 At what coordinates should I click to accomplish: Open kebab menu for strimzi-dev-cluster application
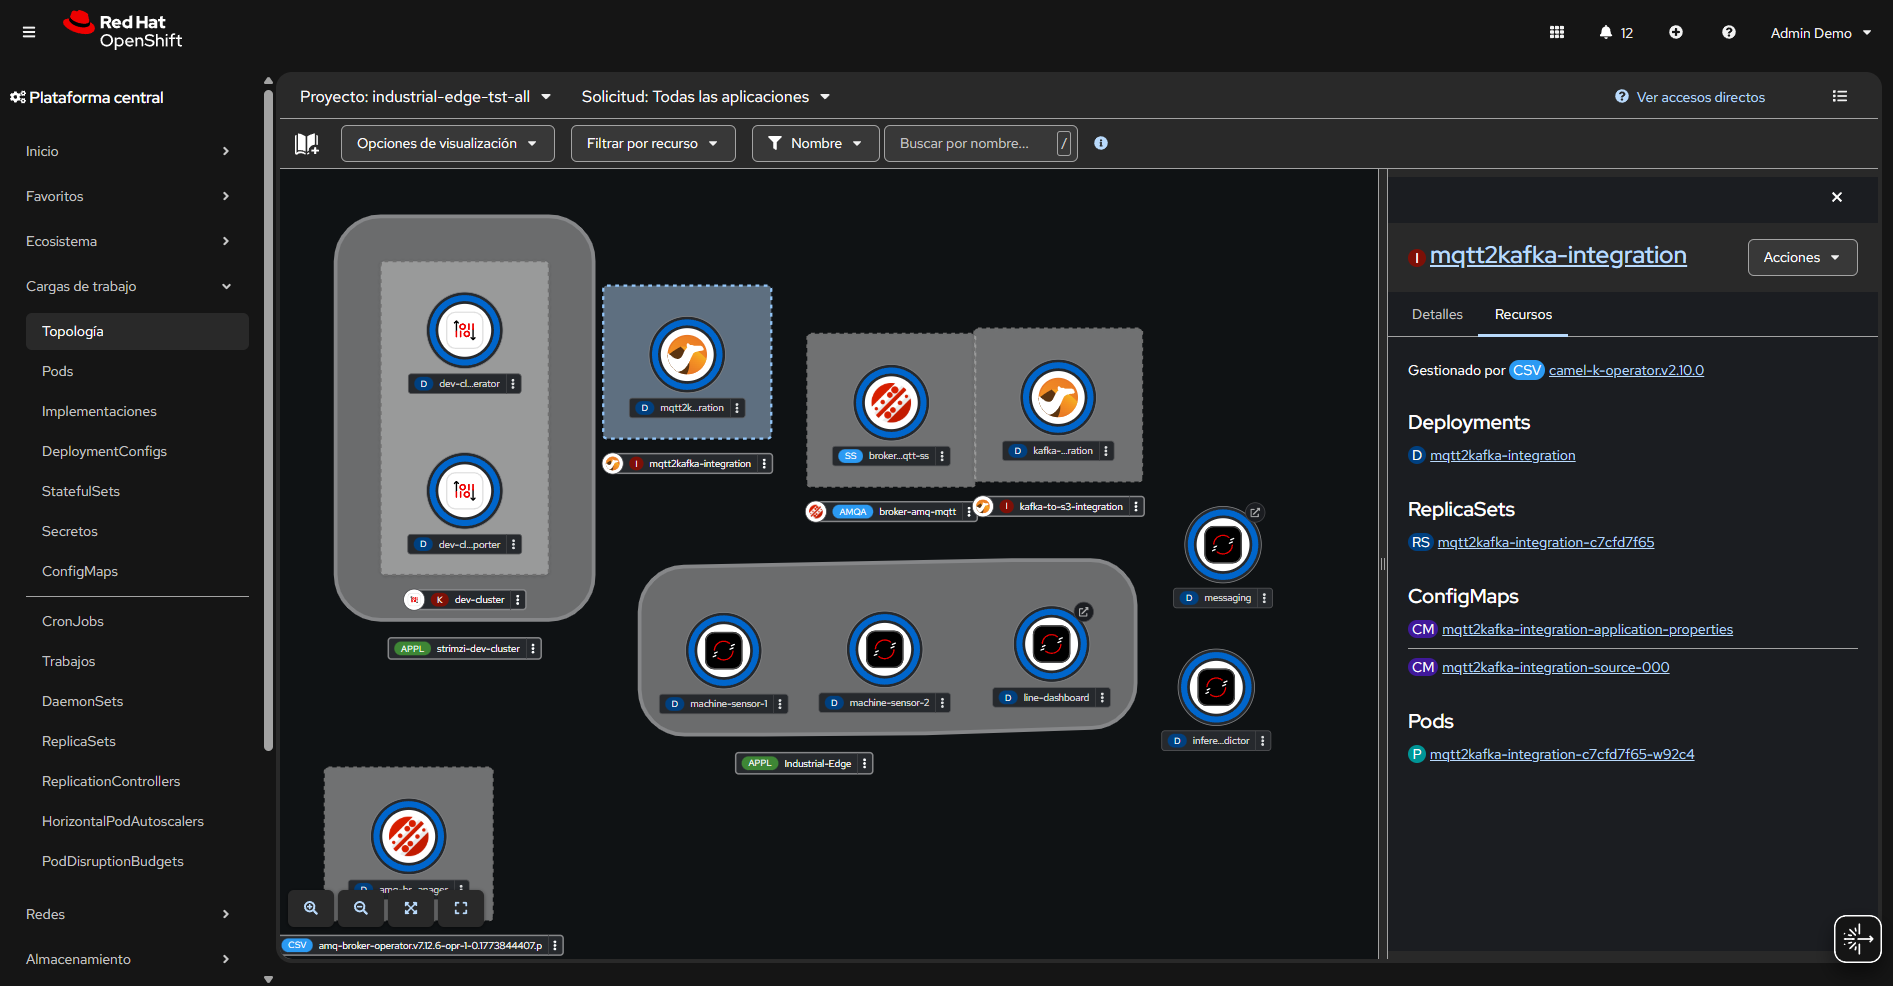[533, 649]
